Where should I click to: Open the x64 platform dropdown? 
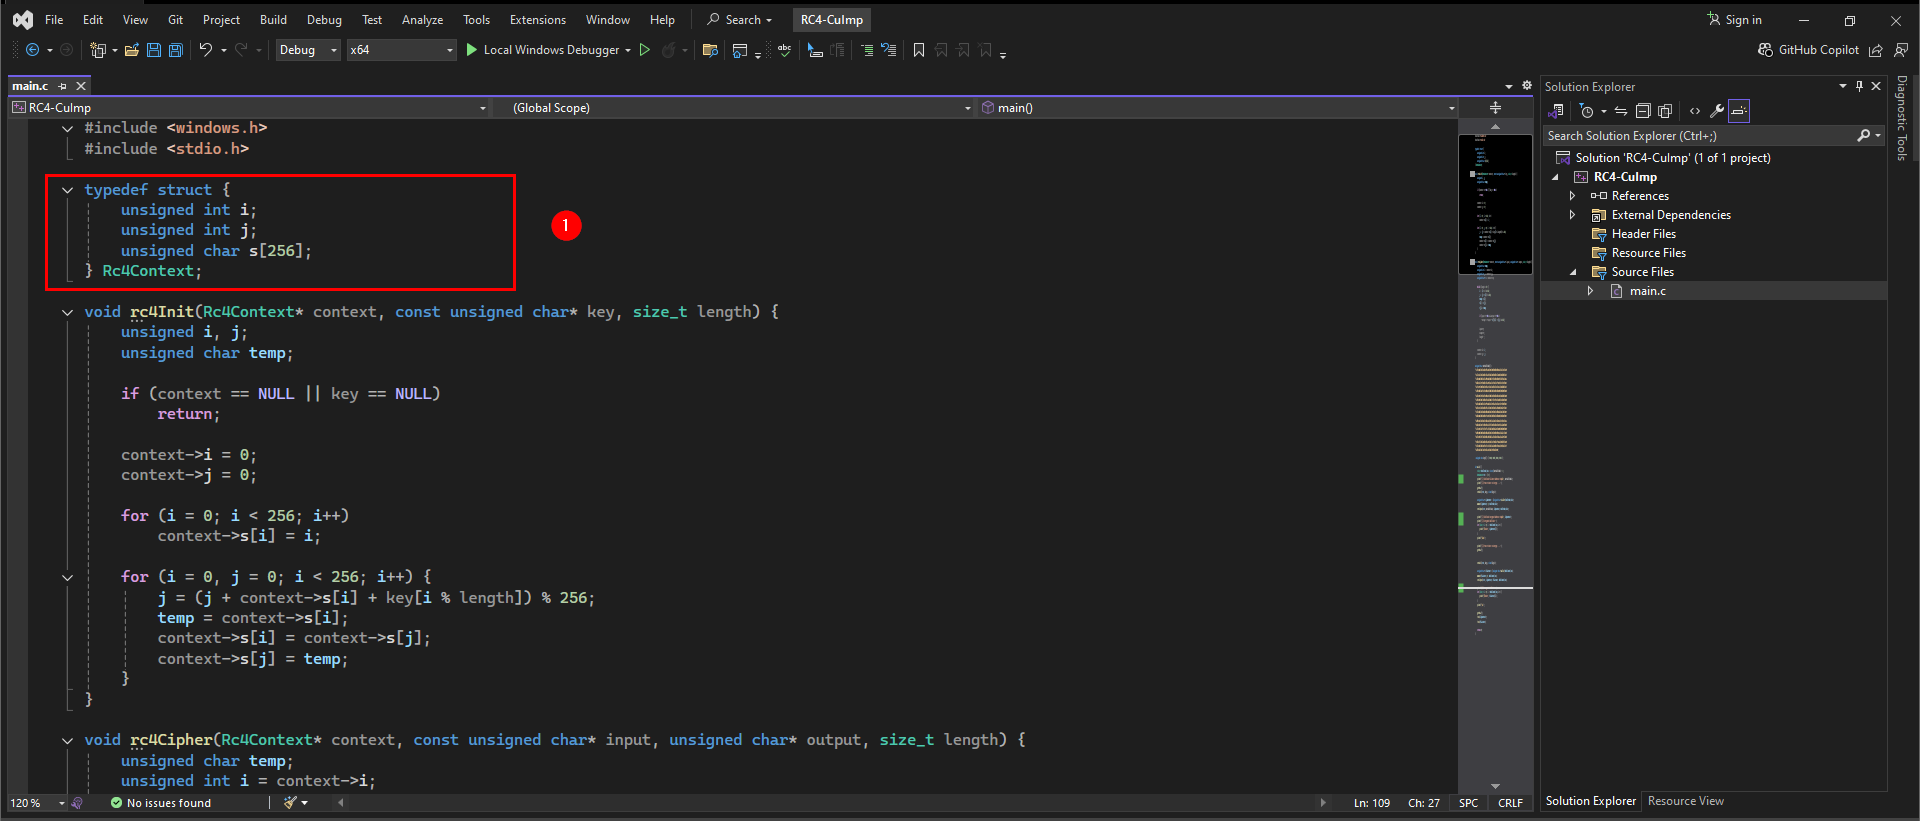(401, 50)
